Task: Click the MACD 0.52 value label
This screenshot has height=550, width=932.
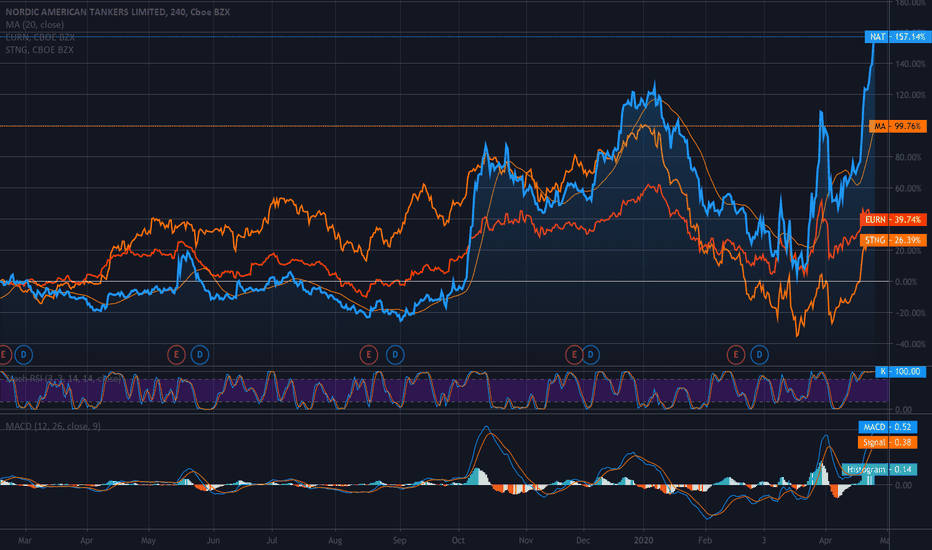Action: pyautogui.click(x=887, y=427)
